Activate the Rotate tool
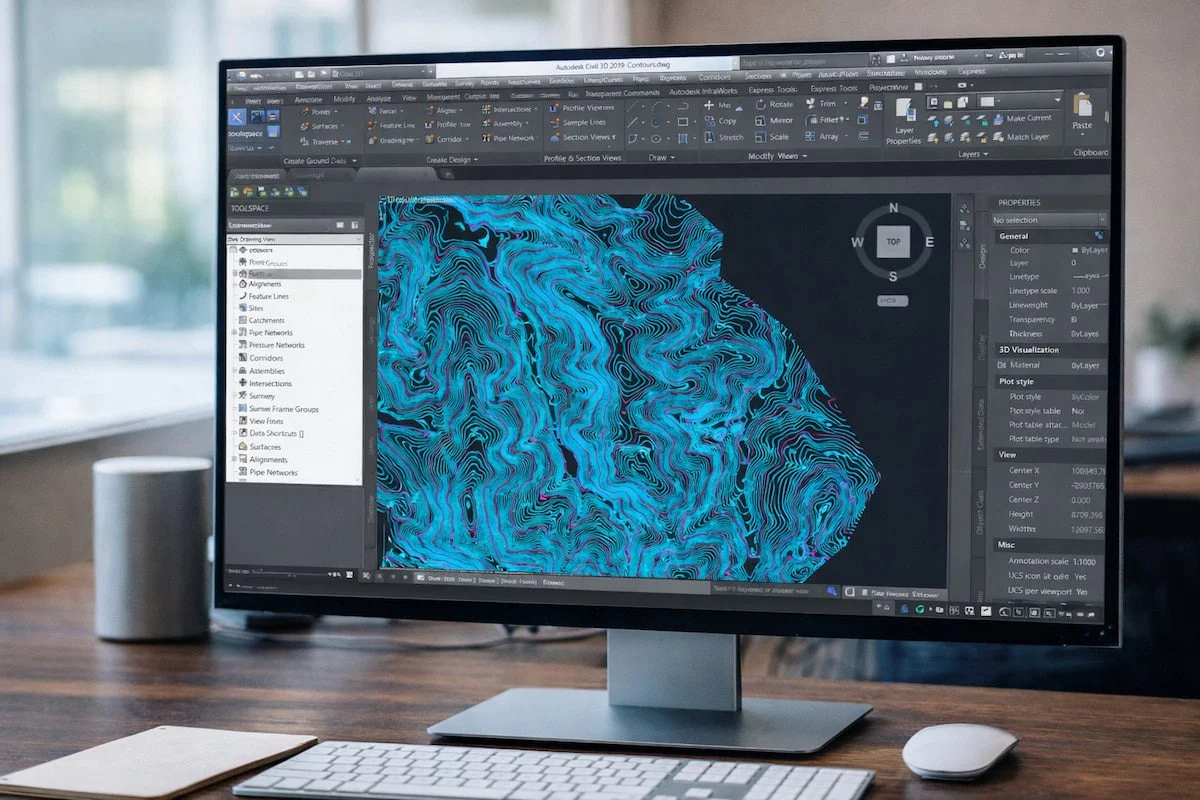1200x800 pixels. [775, 104]
